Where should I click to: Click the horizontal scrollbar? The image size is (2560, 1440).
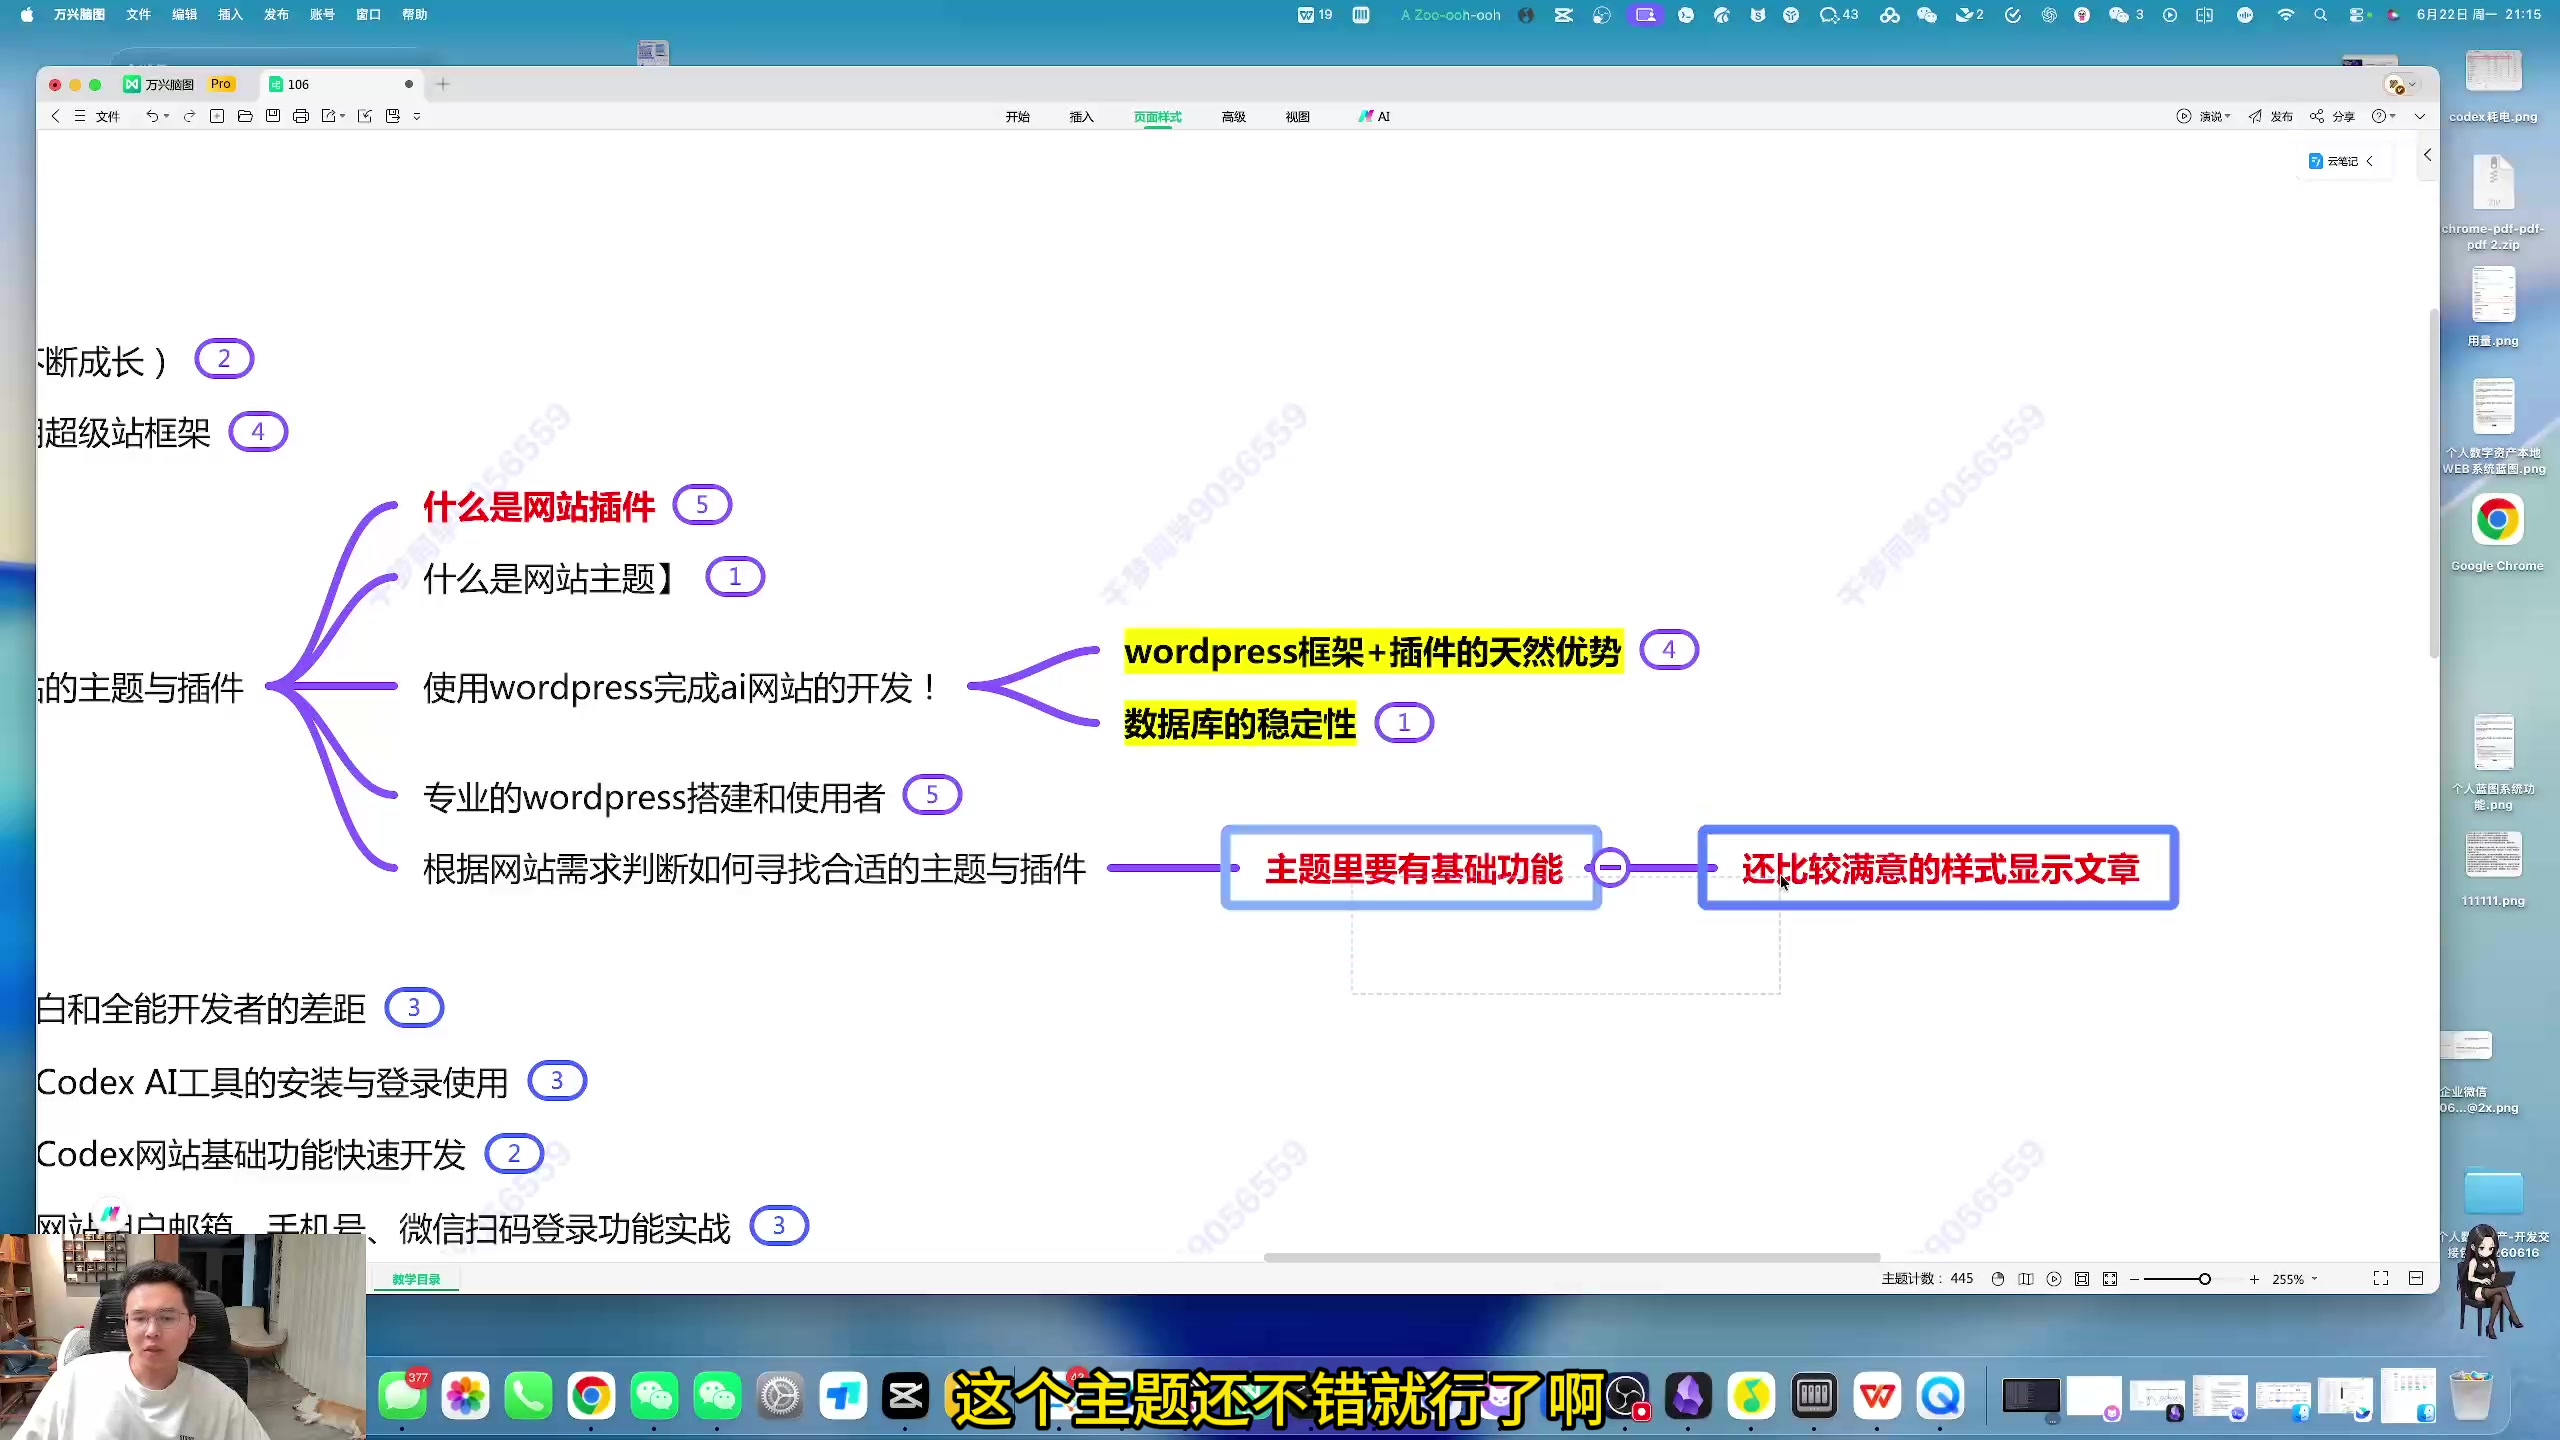[1572, 1257]
